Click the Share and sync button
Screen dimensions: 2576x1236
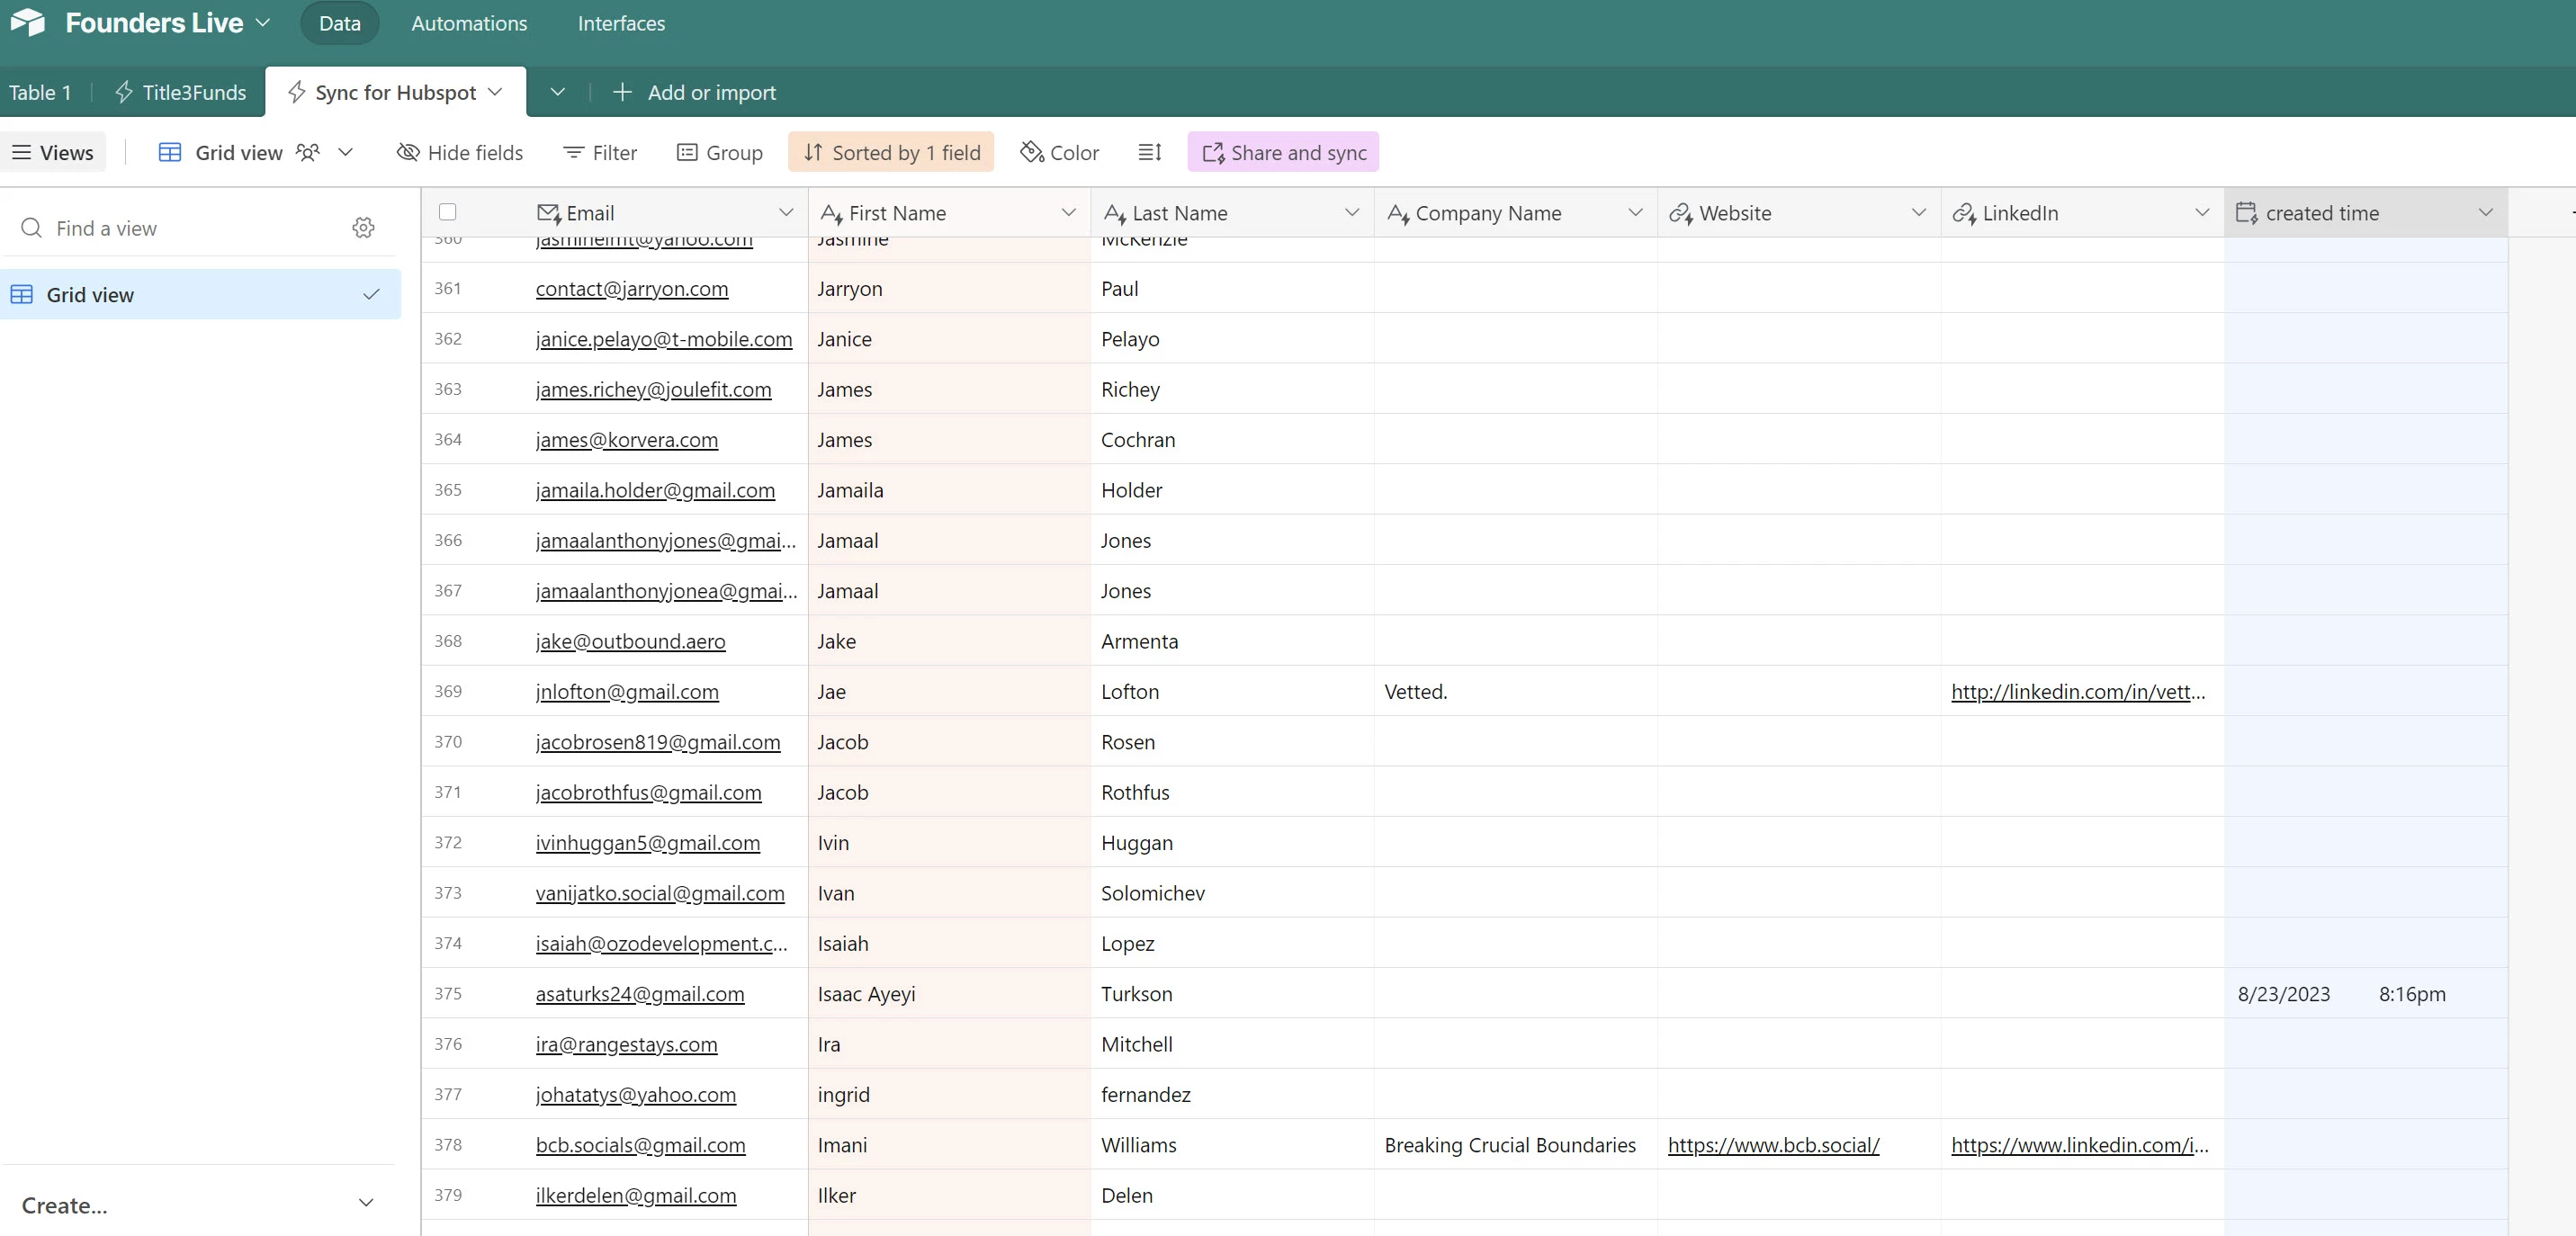click(x=1283, y=152)
